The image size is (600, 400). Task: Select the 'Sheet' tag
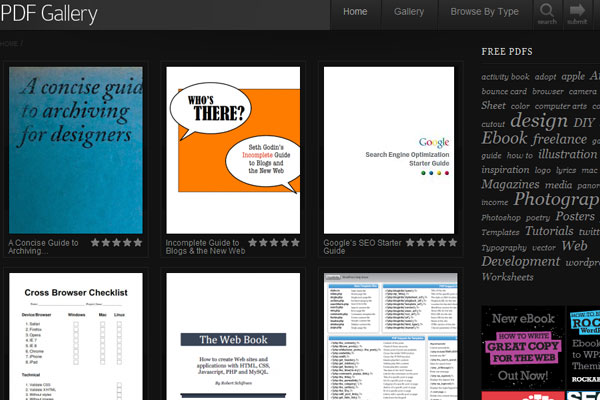click(493, 106)
